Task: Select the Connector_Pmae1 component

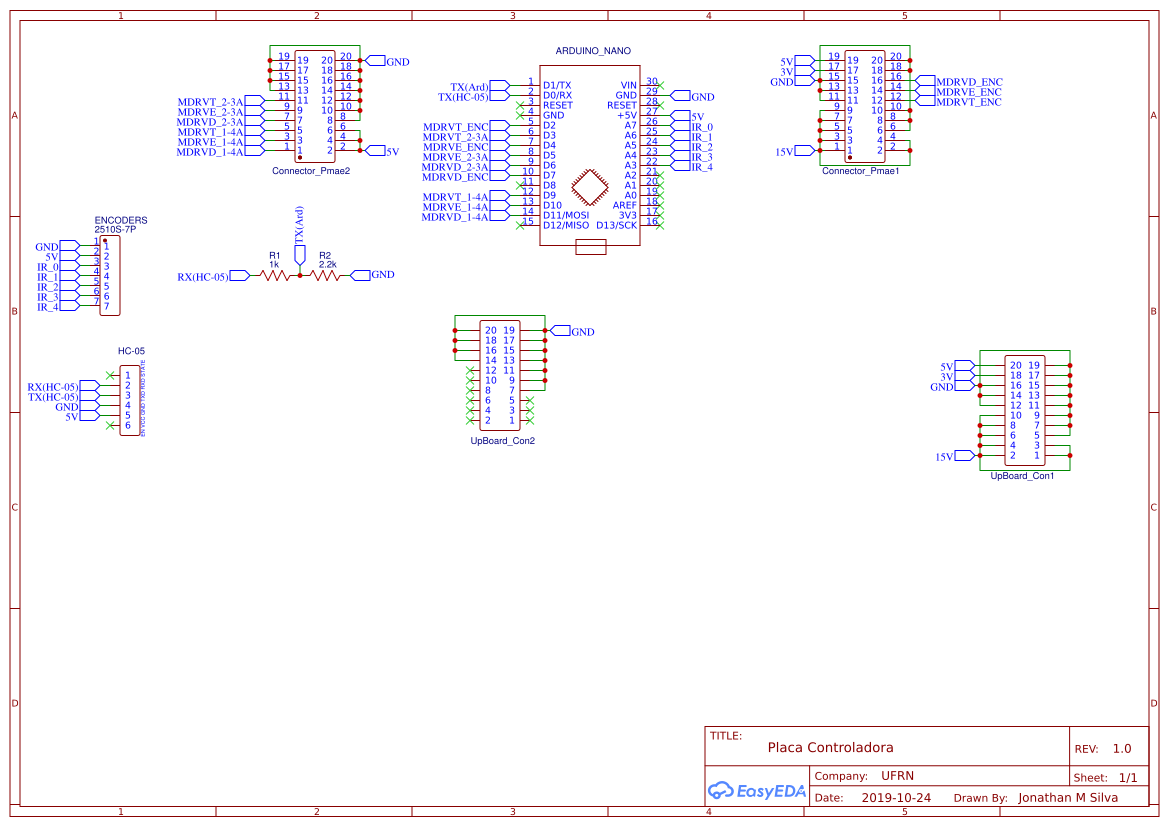Action: click(x=863, y=105)
